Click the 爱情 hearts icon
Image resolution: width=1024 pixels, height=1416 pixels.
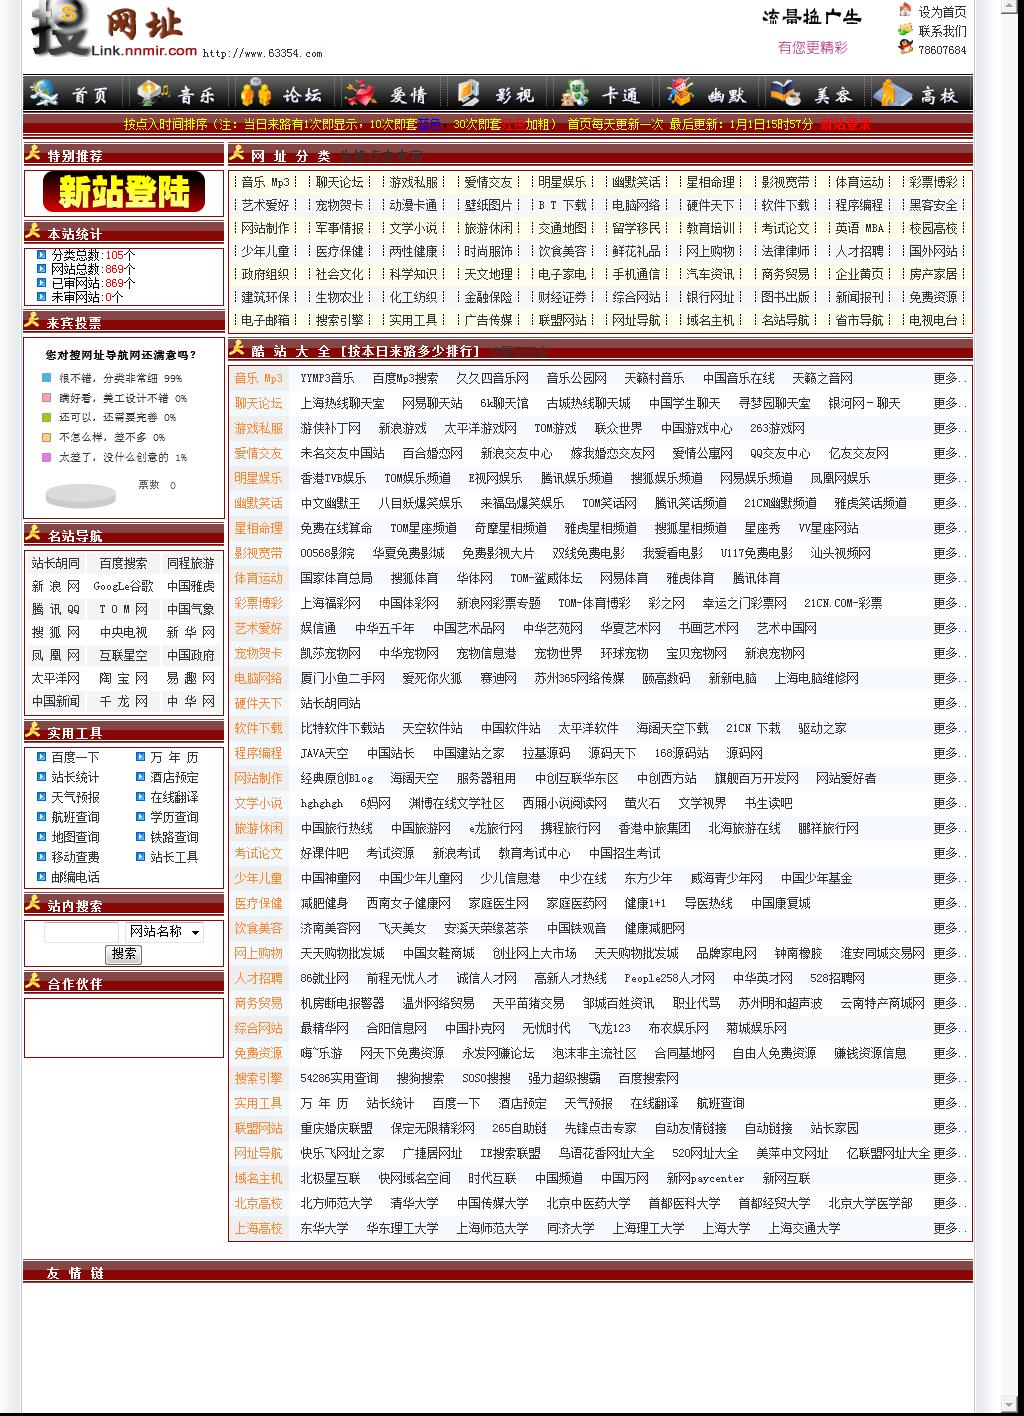[361, 93]
